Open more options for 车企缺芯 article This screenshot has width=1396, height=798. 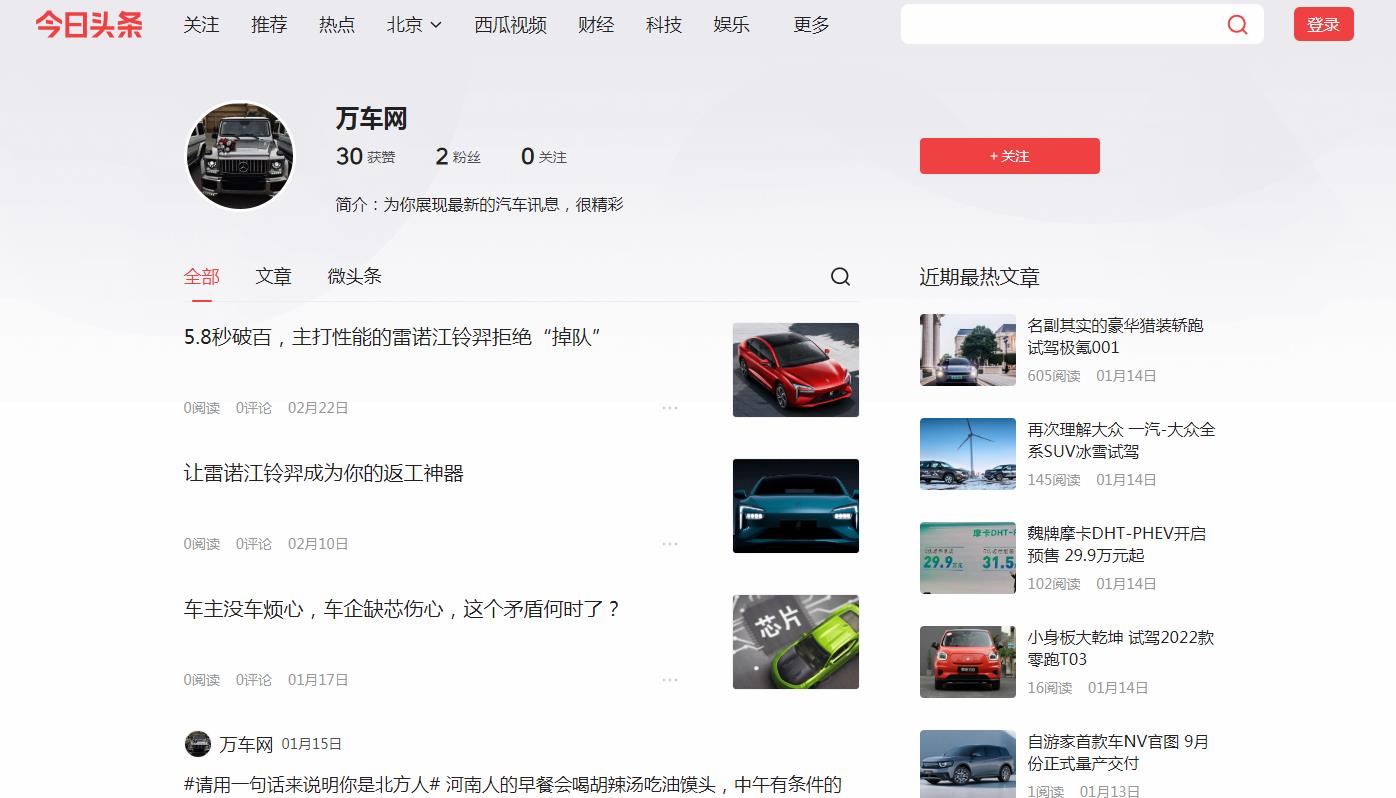[x=670, y=680]
